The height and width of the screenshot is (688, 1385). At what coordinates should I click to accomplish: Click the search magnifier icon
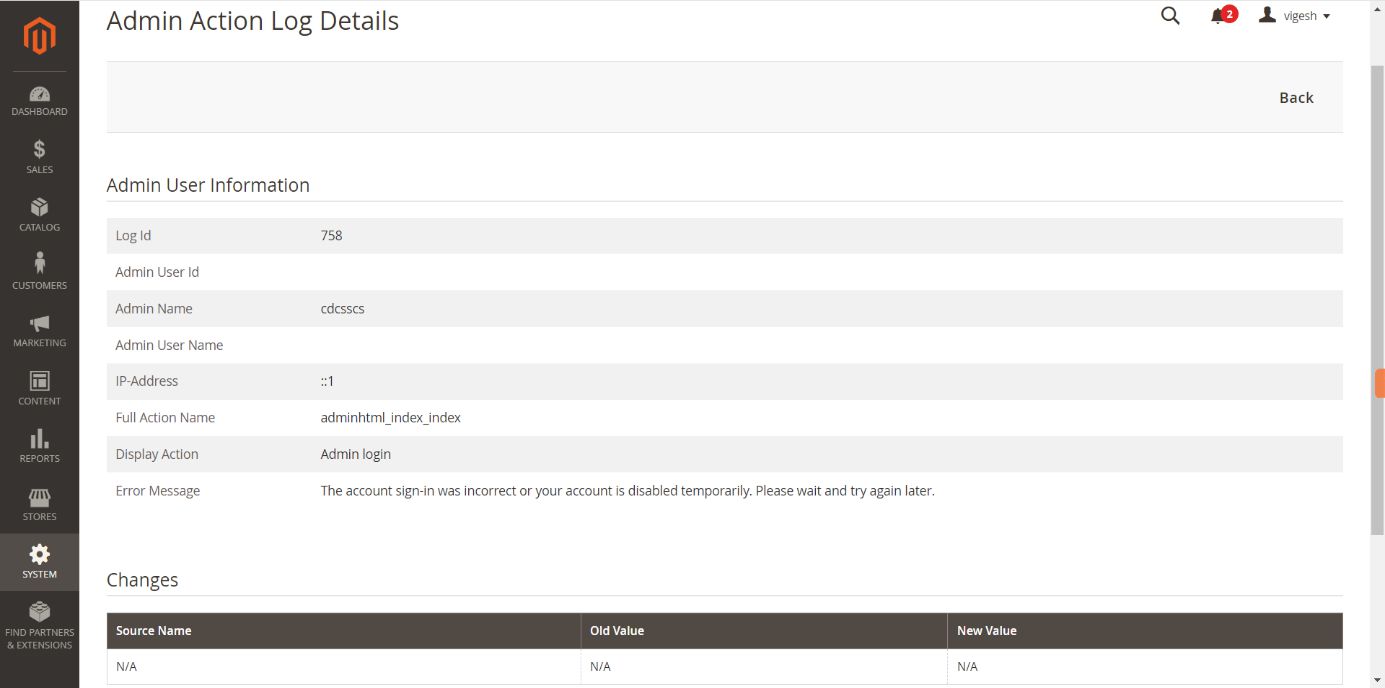click(x=1170, y=16)
